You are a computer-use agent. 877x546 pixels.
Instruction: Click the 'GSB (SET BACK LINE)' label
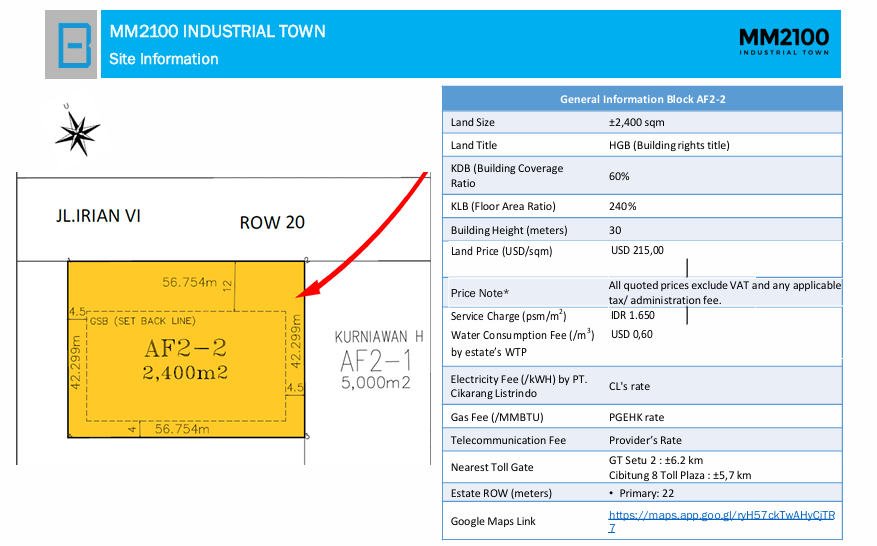(143, 321)
